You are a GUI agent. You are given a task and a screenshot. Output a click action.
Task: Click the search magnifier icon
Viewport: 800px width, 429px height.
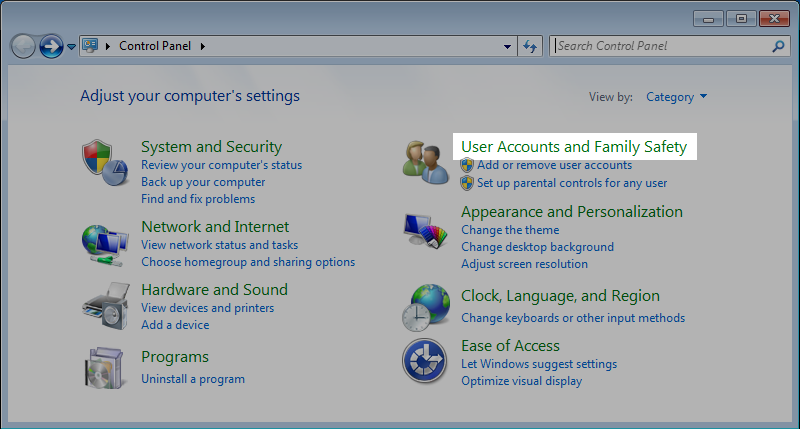click(778, 46)
